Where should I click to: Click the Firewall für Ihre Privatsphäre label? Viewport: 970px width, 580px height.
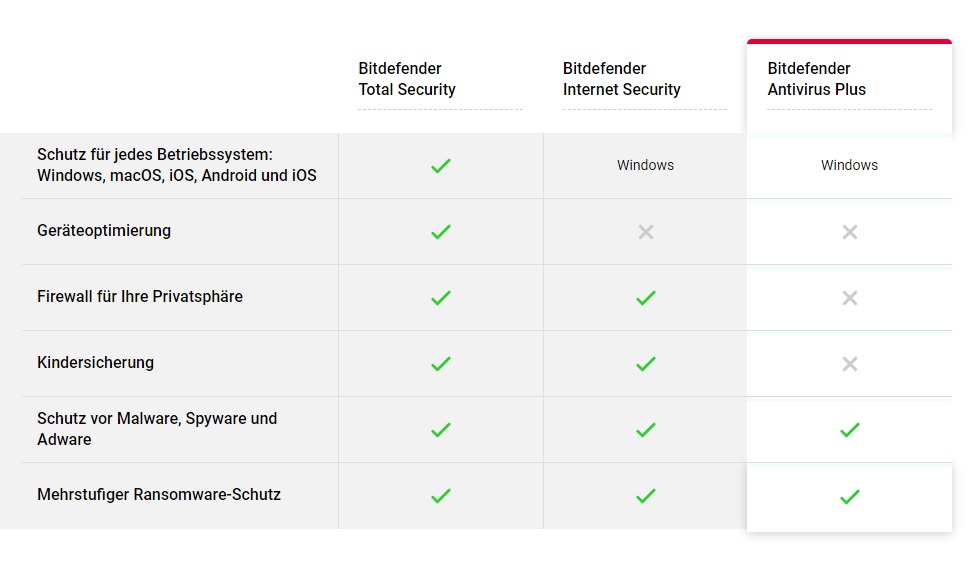[140, 297]
